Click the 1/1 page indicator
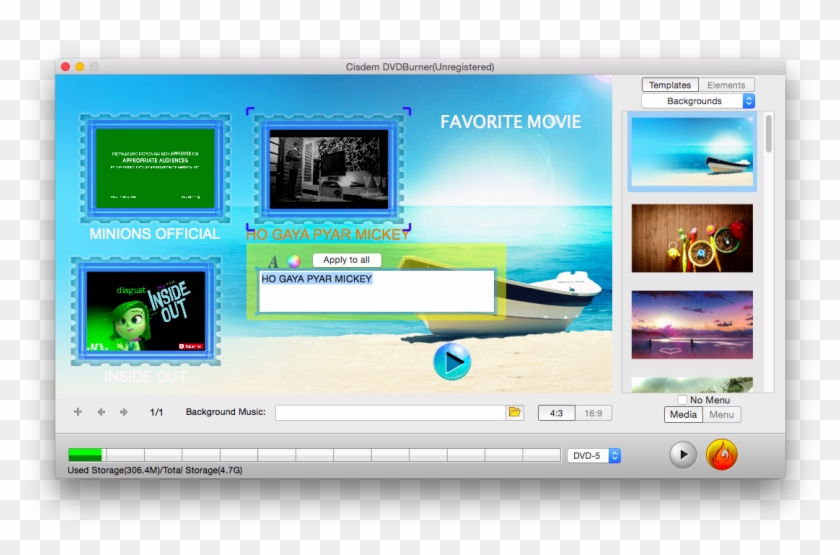The height and width of the screenshot is (555, 840). point(156,412)
